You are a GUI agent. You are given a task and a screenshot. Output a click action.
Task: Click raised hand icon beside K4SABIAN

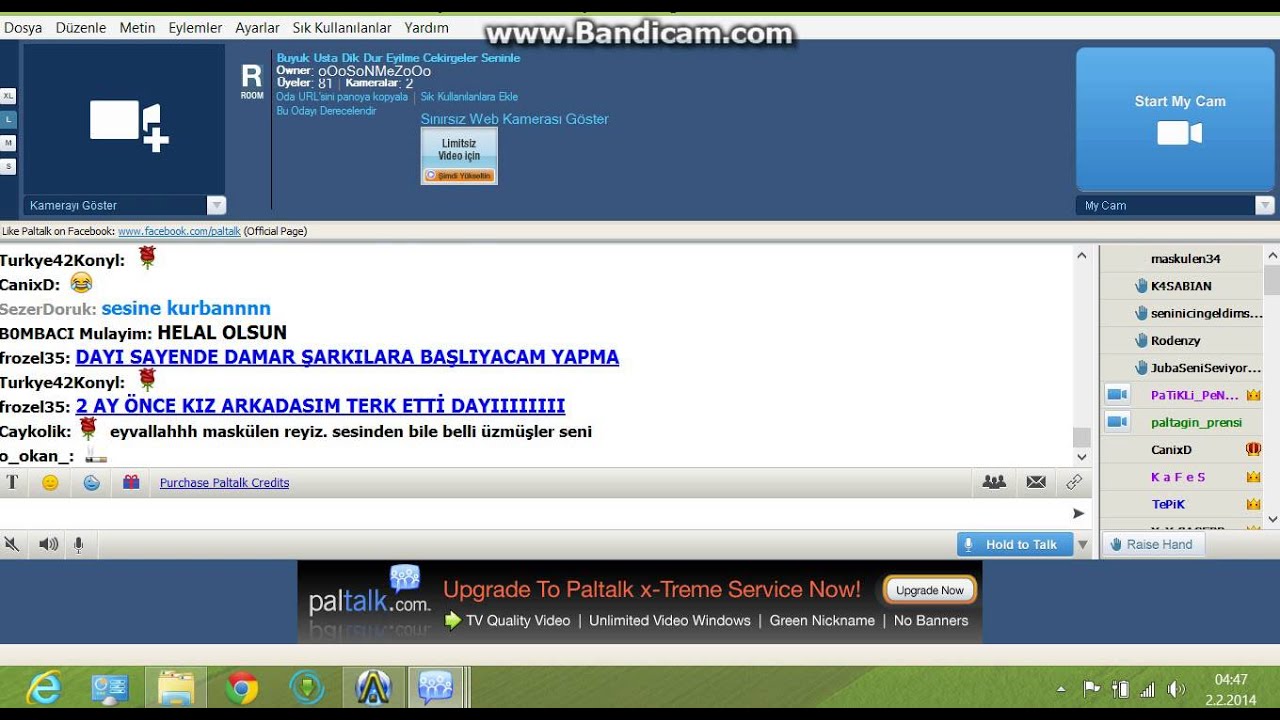[1141, 286]
